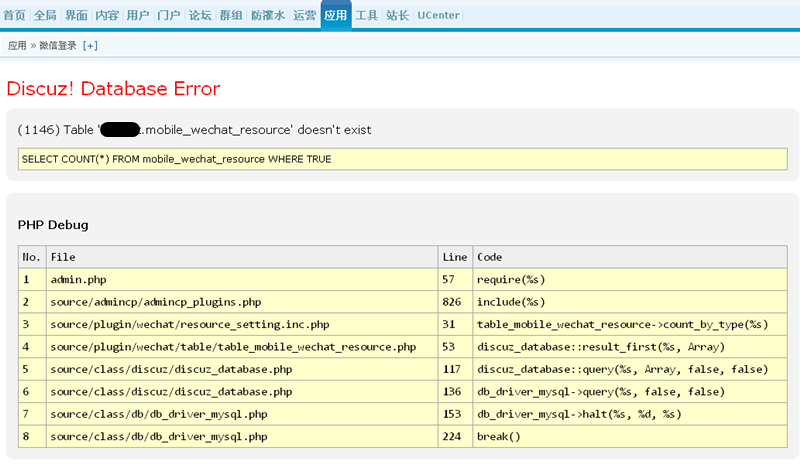800x464 pixels.
Task: Click the admin.php file cell
Action: click(242, 280)
